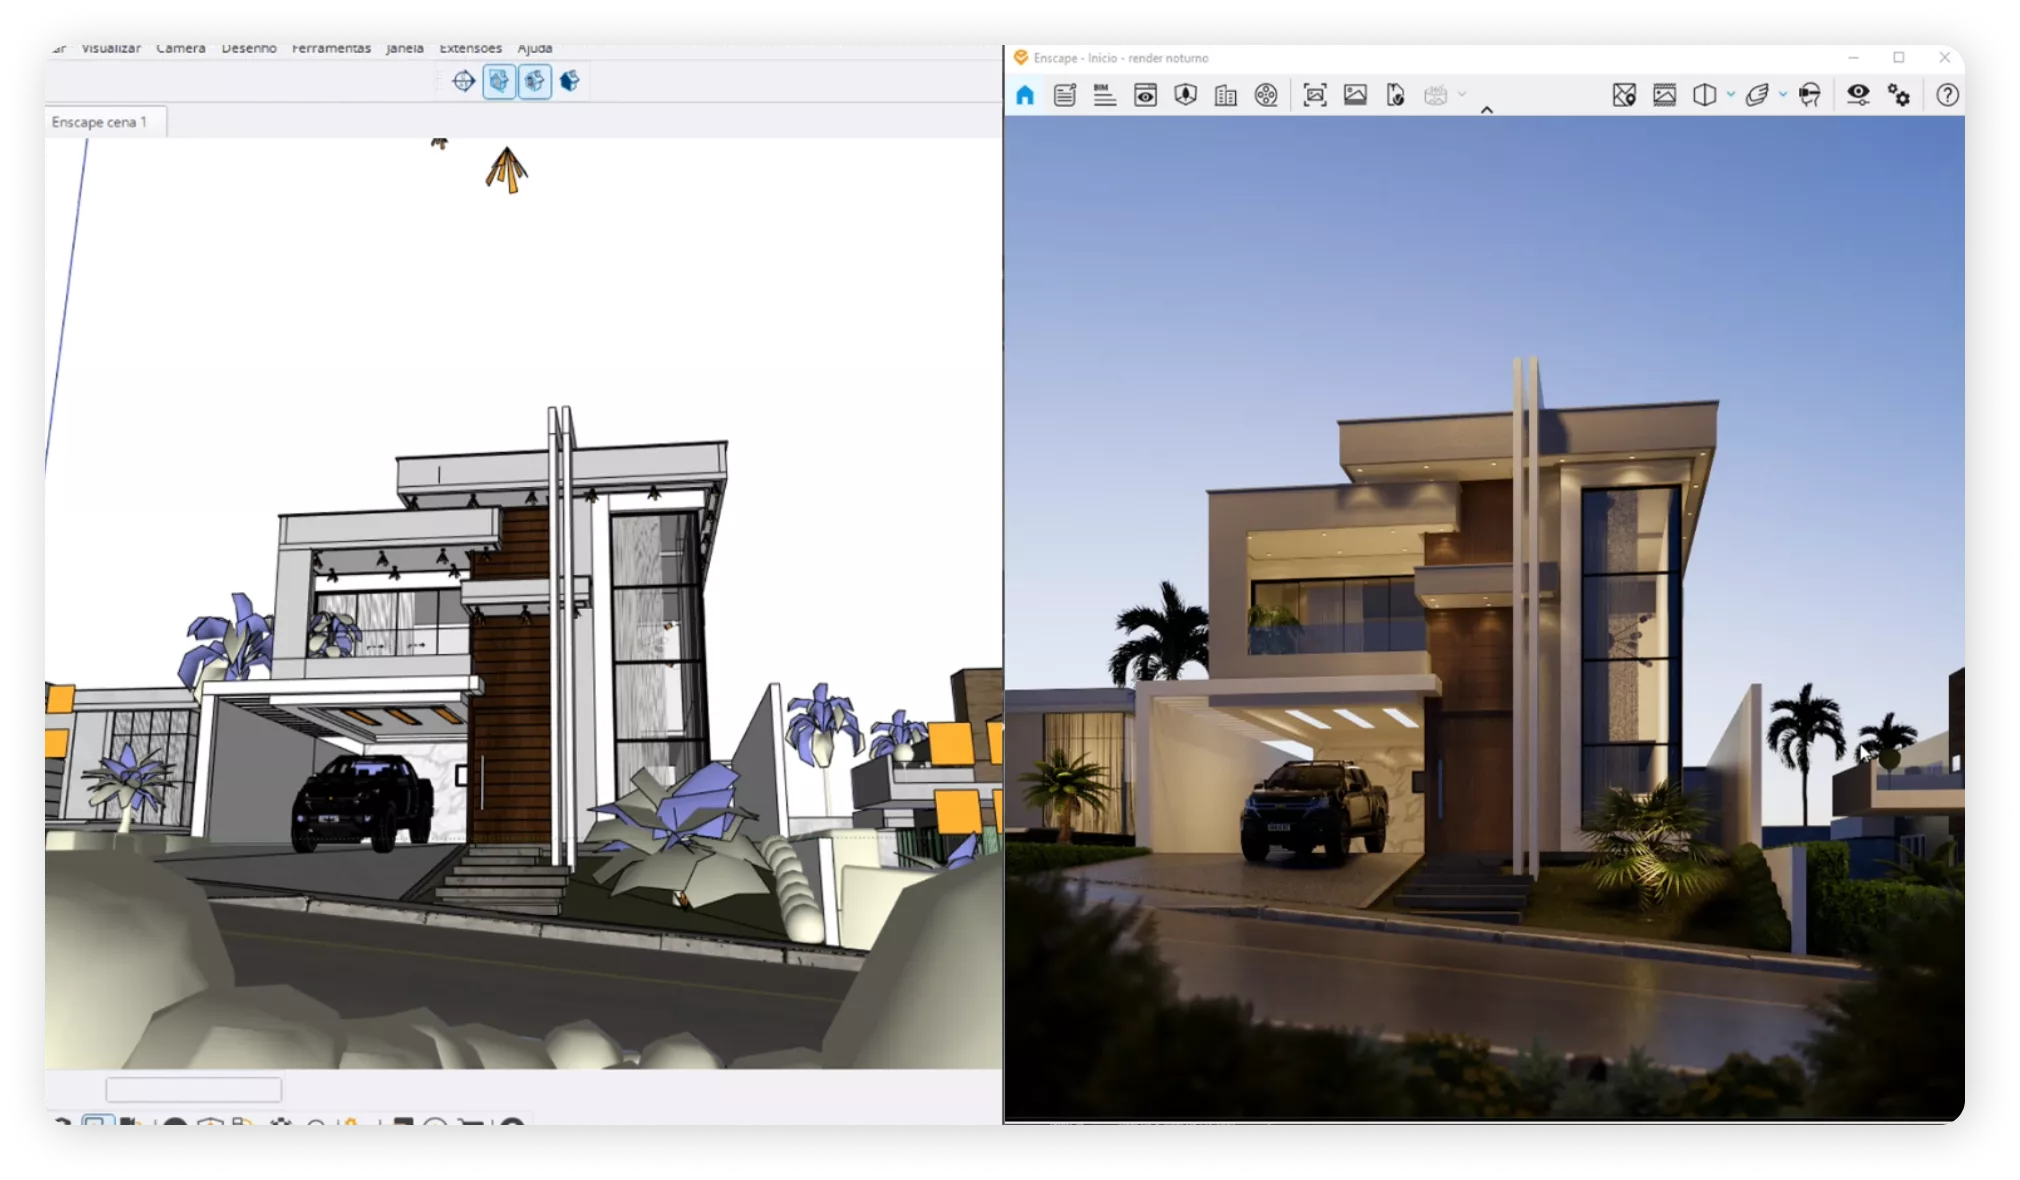
Task: Open the dropdown arrow beside the wing icon
Action: (x=1783, y=95)
